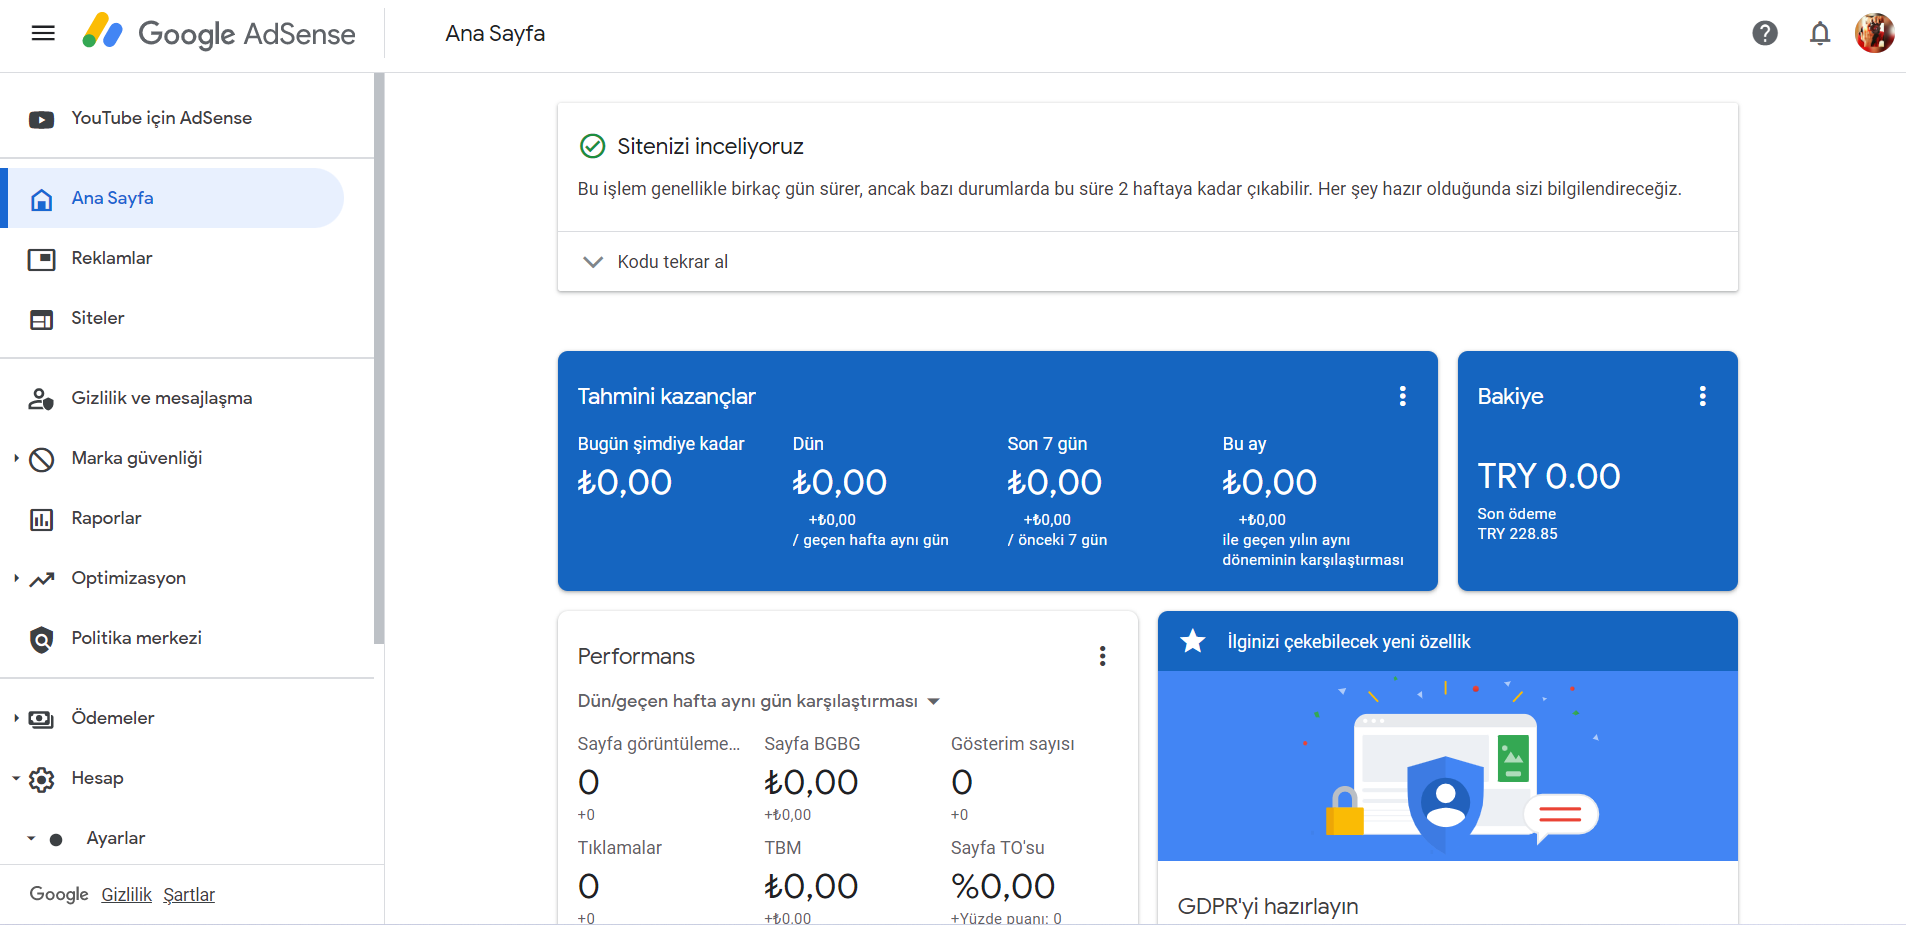Click the Siteler web page icon

pyautogui.click(x=41, y=319)
